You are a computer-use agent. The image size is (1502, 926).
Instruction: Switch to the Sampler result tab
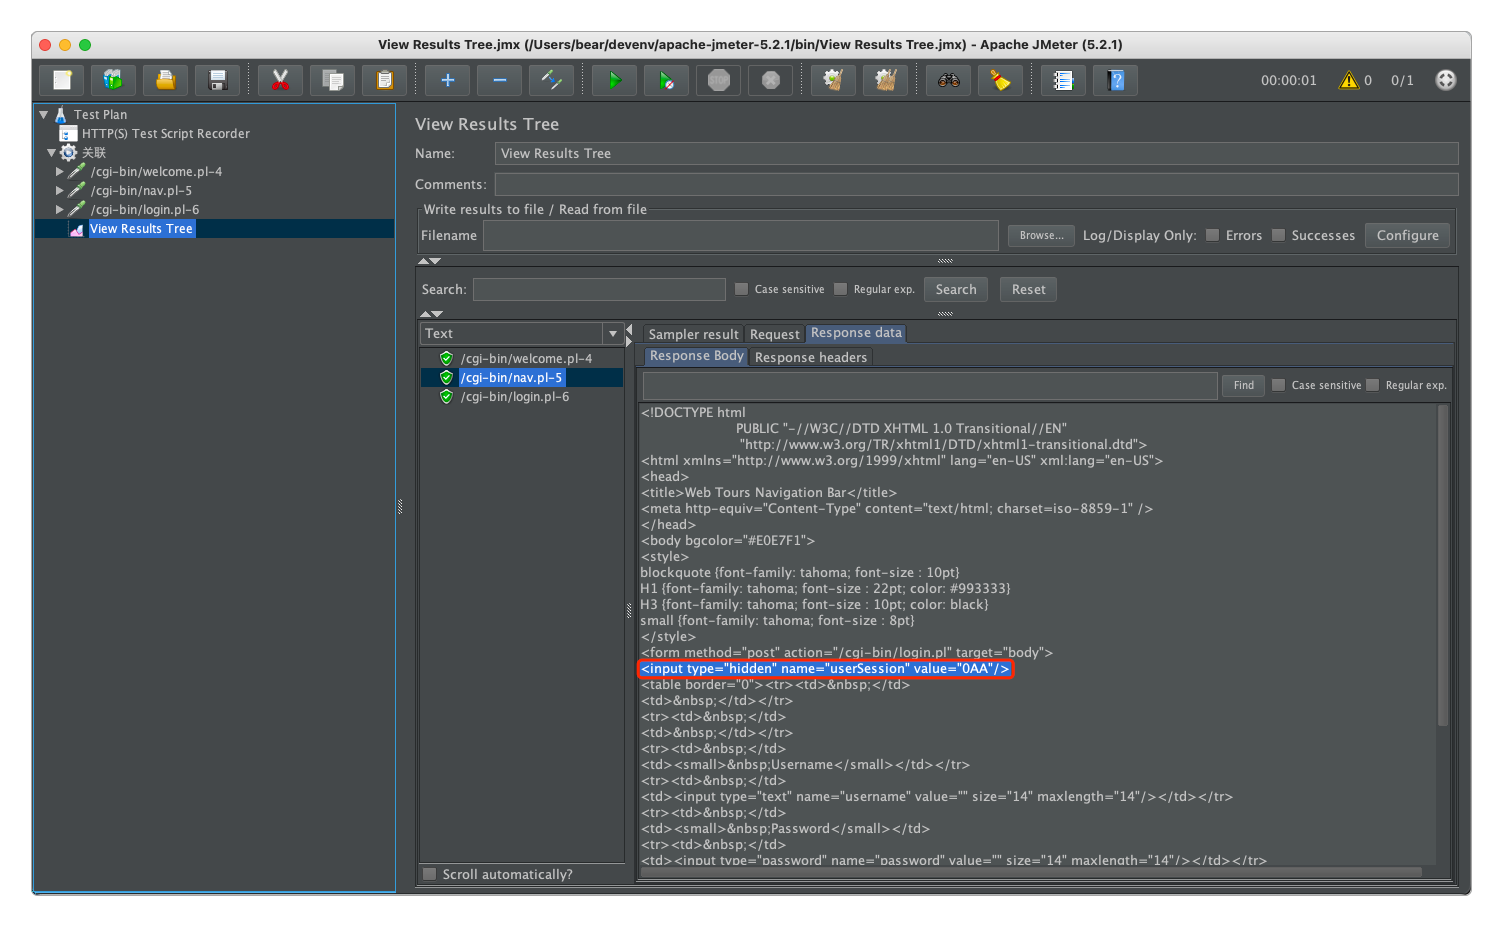click(693, 334)
